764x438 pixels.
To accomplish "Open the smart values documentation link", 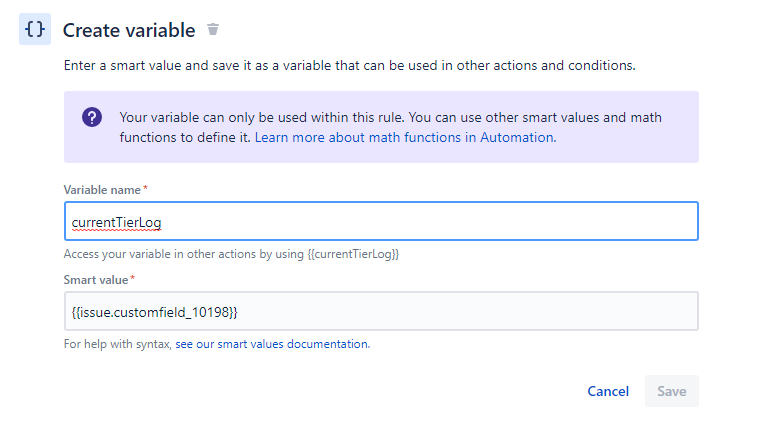I will pos(272,344).
